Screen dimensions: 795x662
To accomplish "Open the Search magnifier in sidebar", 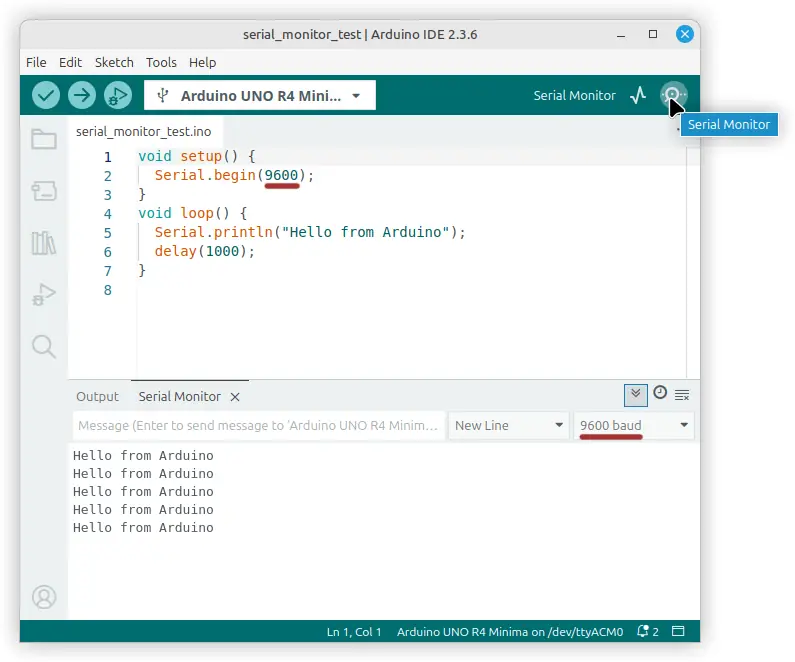I will coord(44,347).
